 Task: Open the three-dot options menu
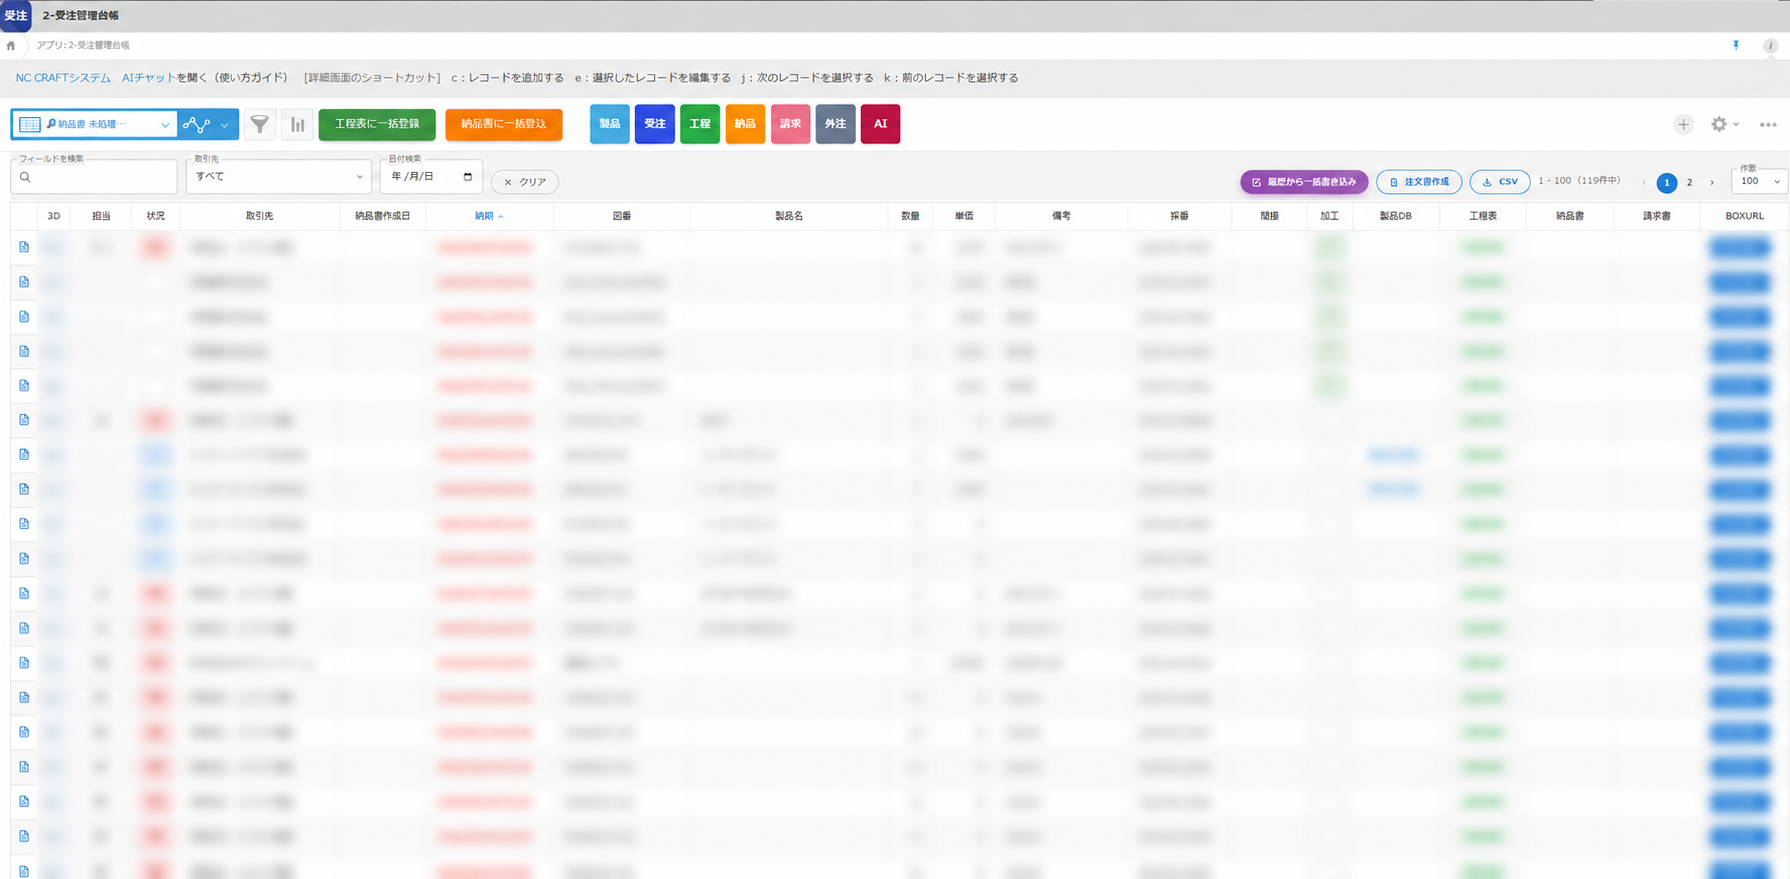coord(1768,125)
